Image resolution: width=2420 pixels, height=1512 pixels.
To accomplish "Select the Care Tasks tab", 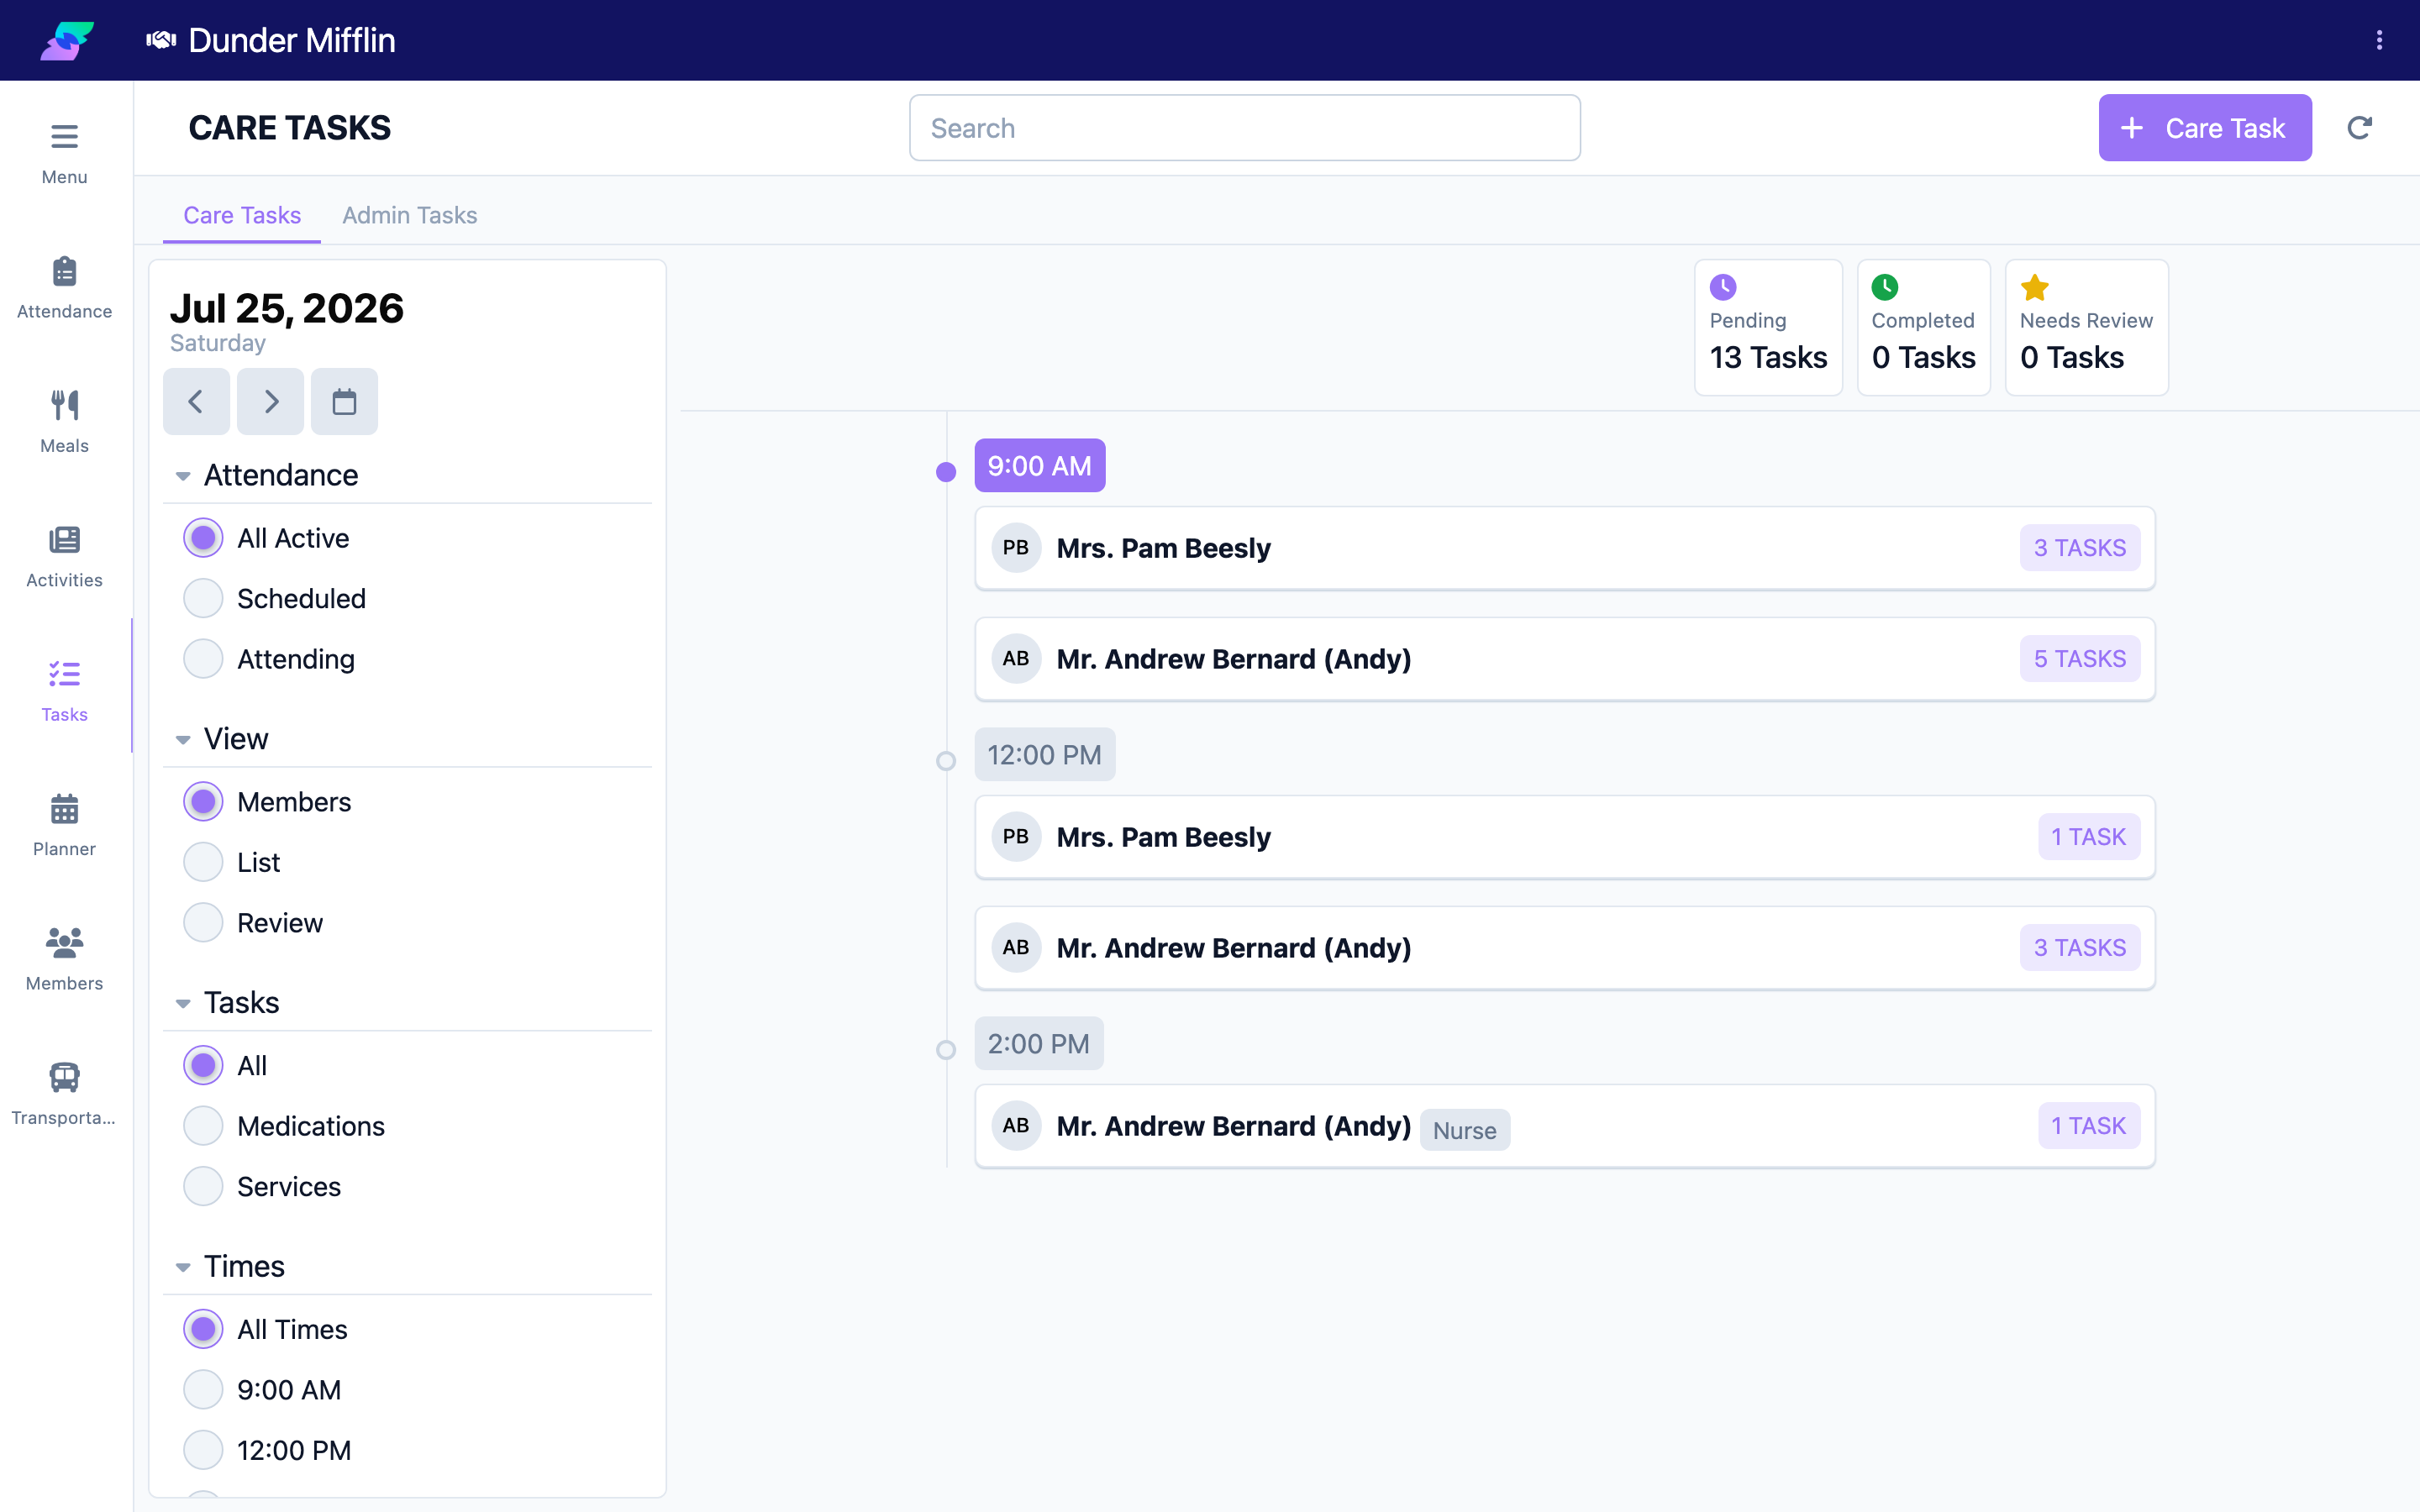I will coord(242,215).
